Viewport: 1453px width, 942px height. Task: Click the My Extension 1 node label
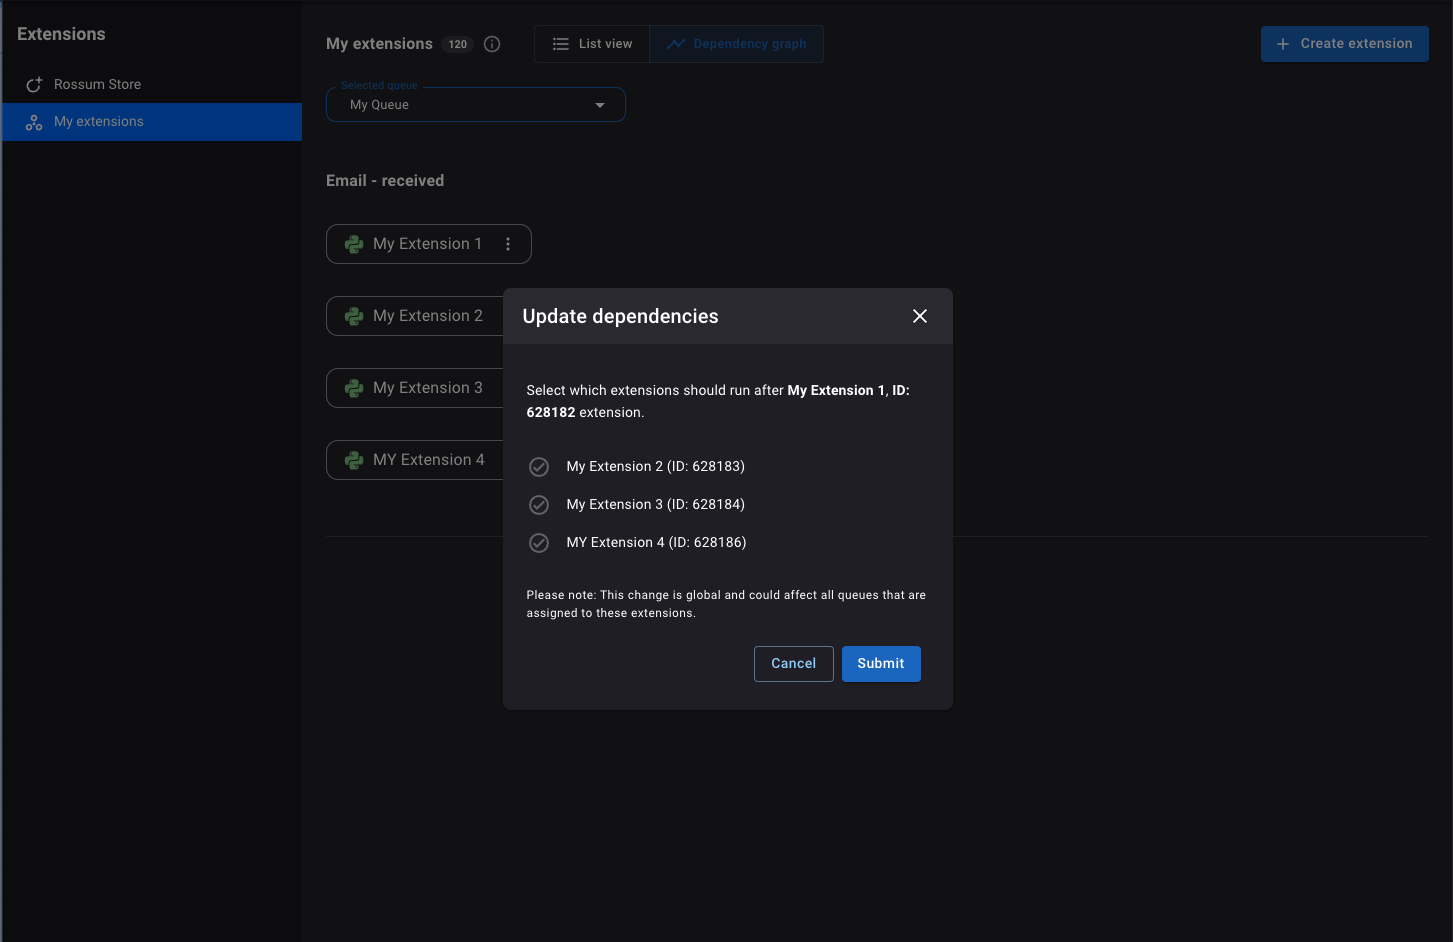[x=427, y=244]
